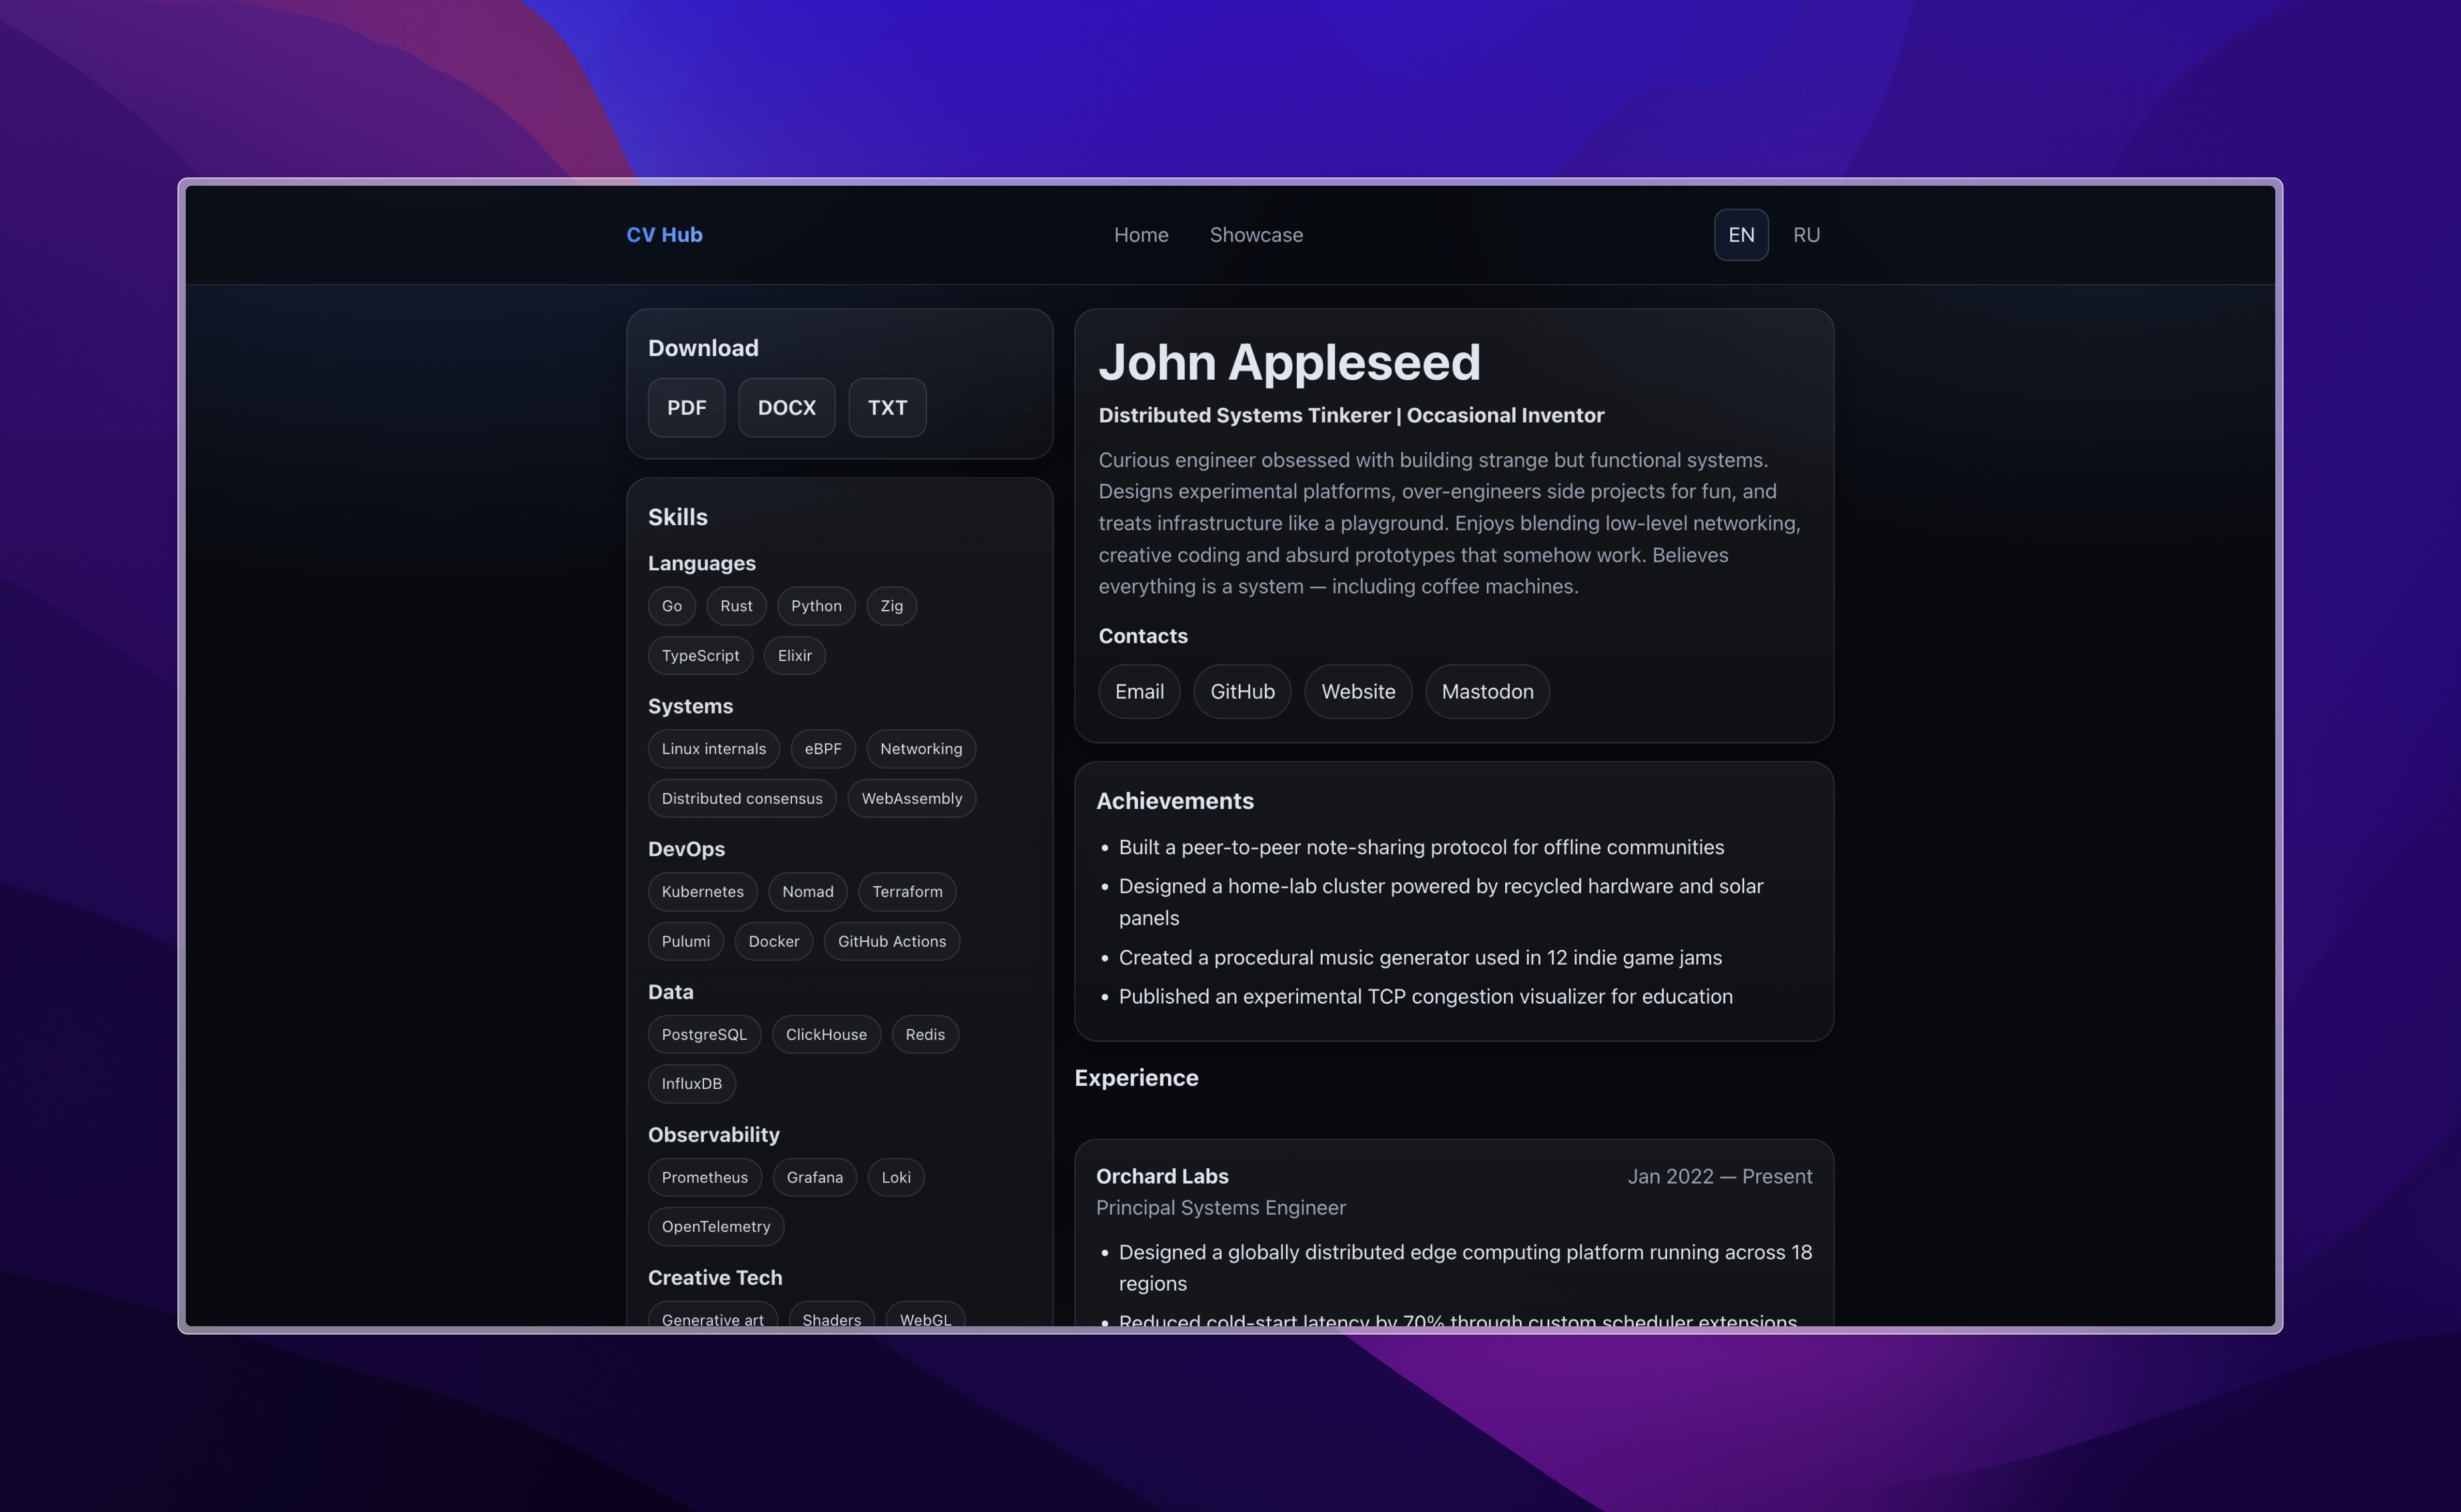Pick the InfluxDB data chip
Screen dimensions: 2461x1512
coord(691,1084)
